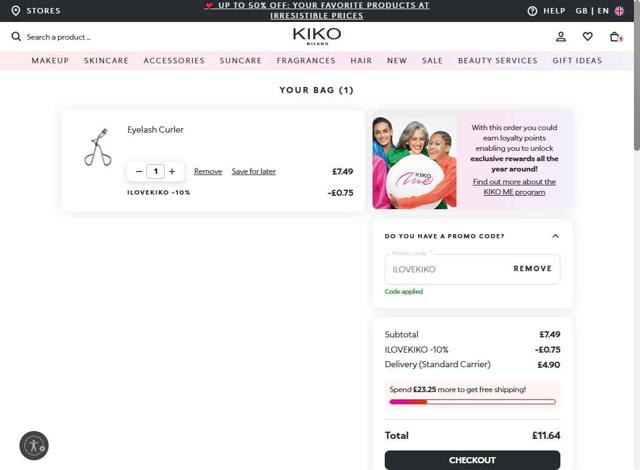640x470 pixels.
Task: Open the Help question mark icon
Action: pyautogui.click(x=532, y=11)
